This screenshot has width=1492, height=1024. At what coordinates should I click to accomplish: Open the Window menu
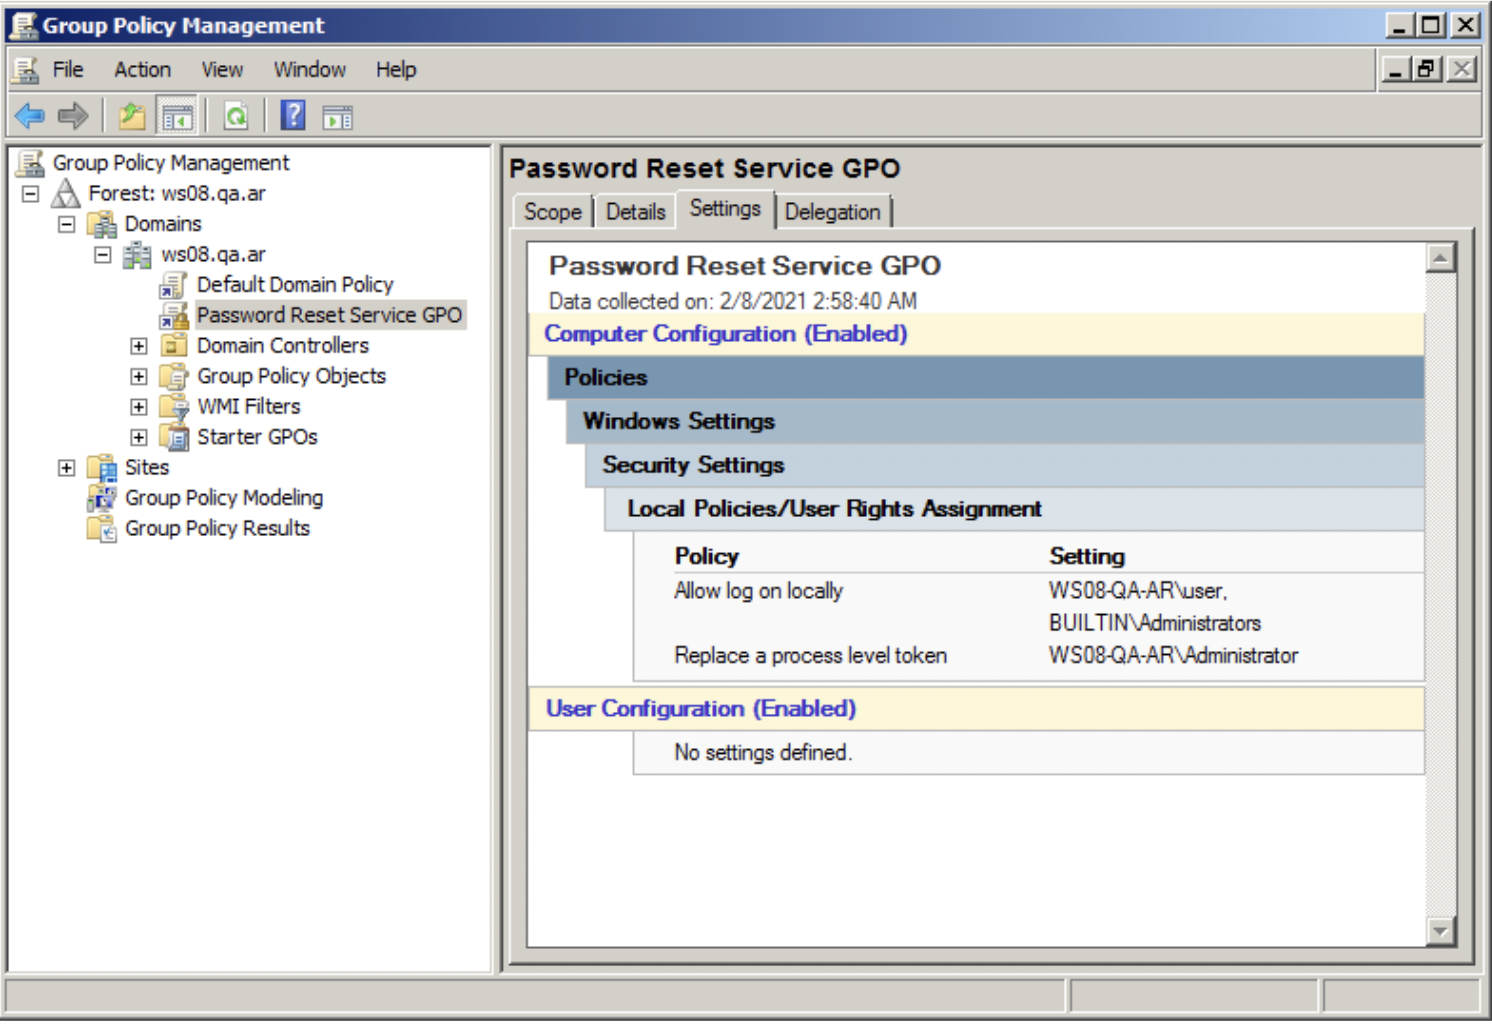(x=310, y=70)
